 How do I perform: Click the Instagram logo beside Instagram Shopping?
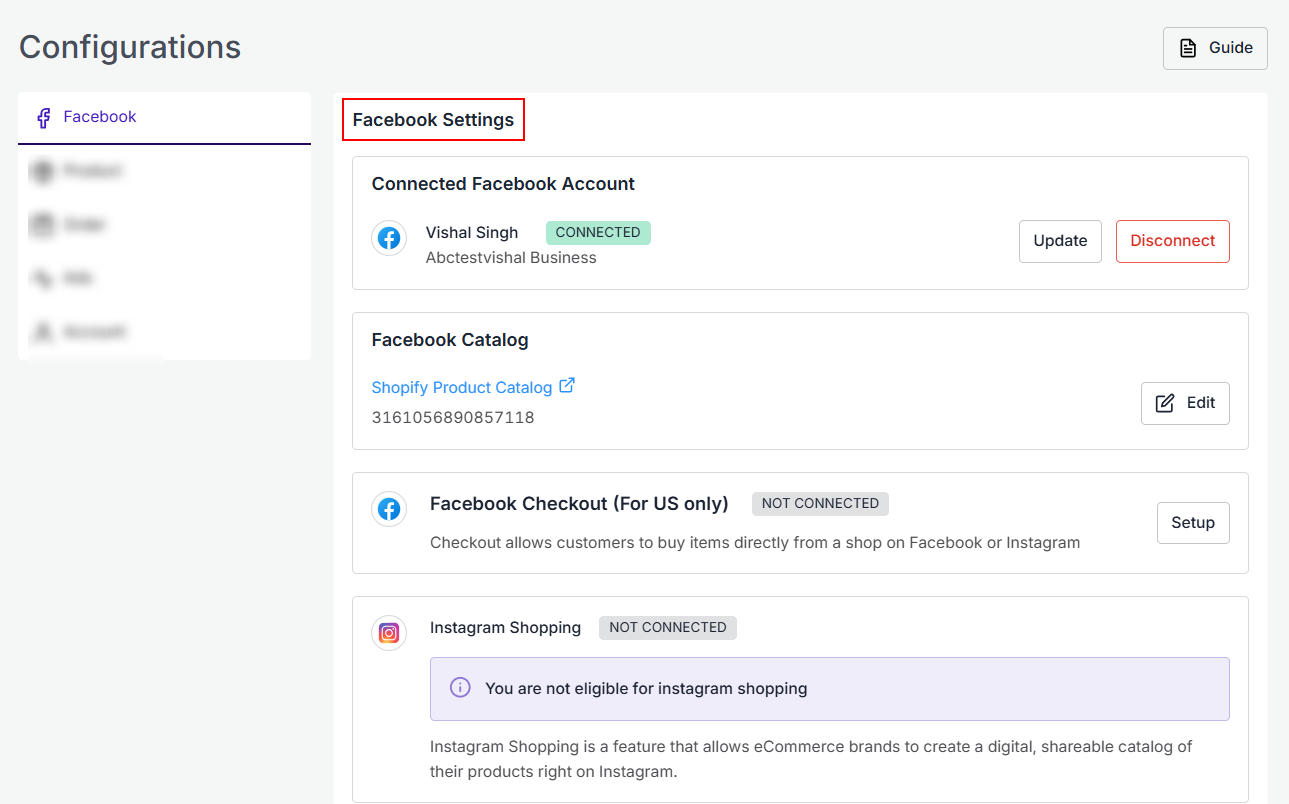pos(389,633)
